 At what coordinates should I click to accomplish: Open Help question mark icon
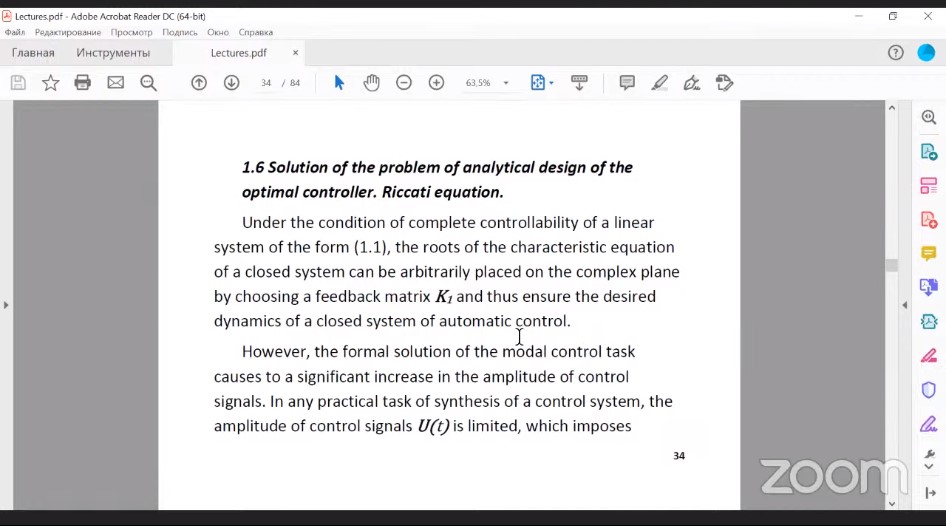(x=896, y=53)
